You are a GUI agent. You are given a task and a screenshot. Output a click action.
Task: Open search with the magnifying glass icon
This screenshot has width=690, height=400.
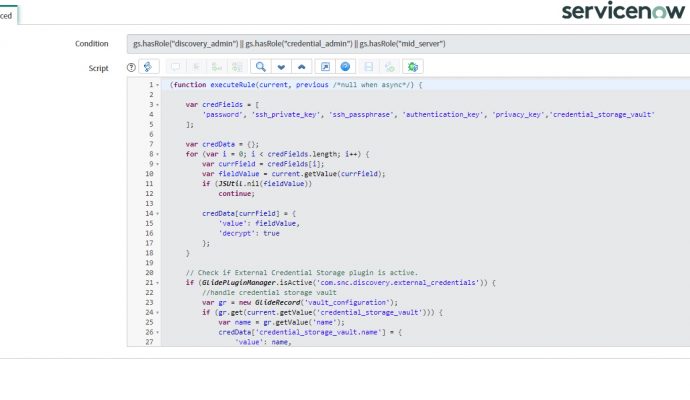pyautogui.click(x=260, y=67)
